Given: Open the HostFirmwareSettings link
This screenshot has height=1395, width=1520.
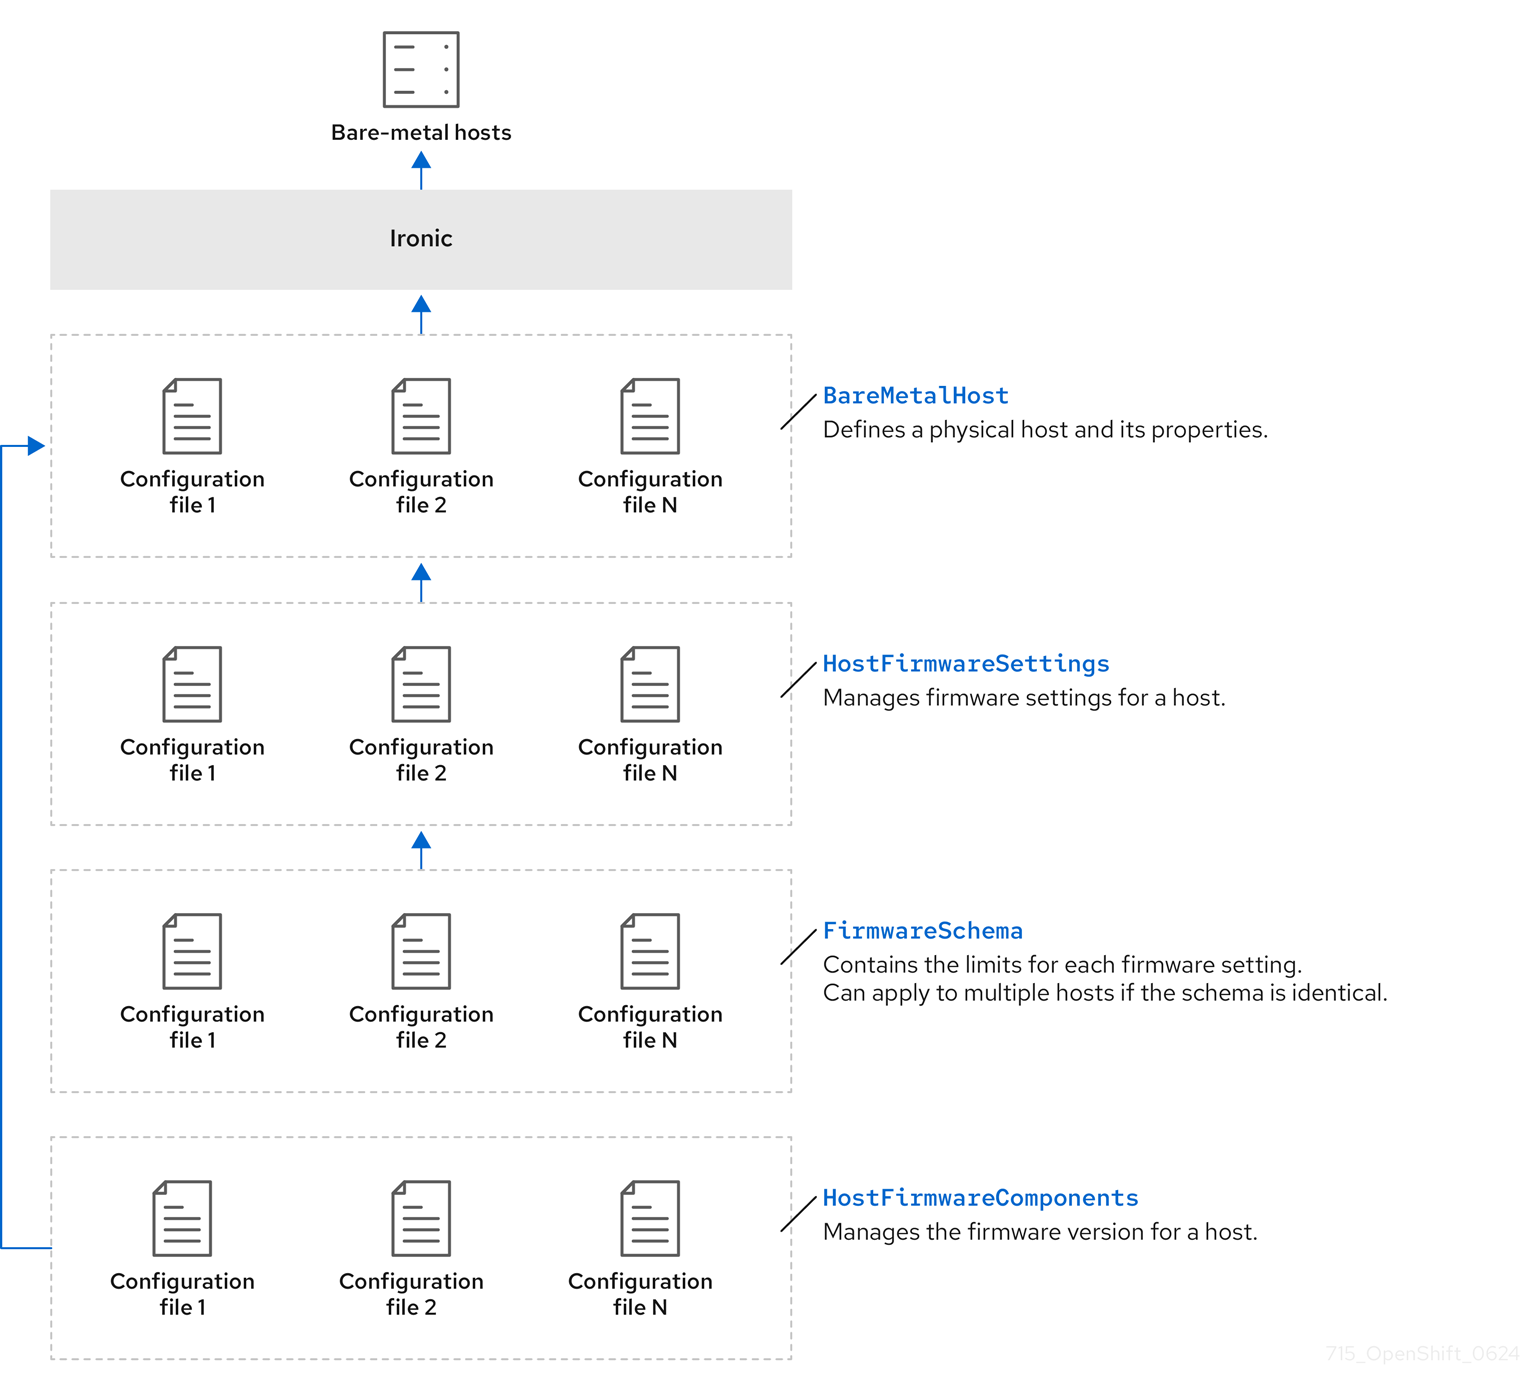Looking at the screenshot, I should [965, 664].
